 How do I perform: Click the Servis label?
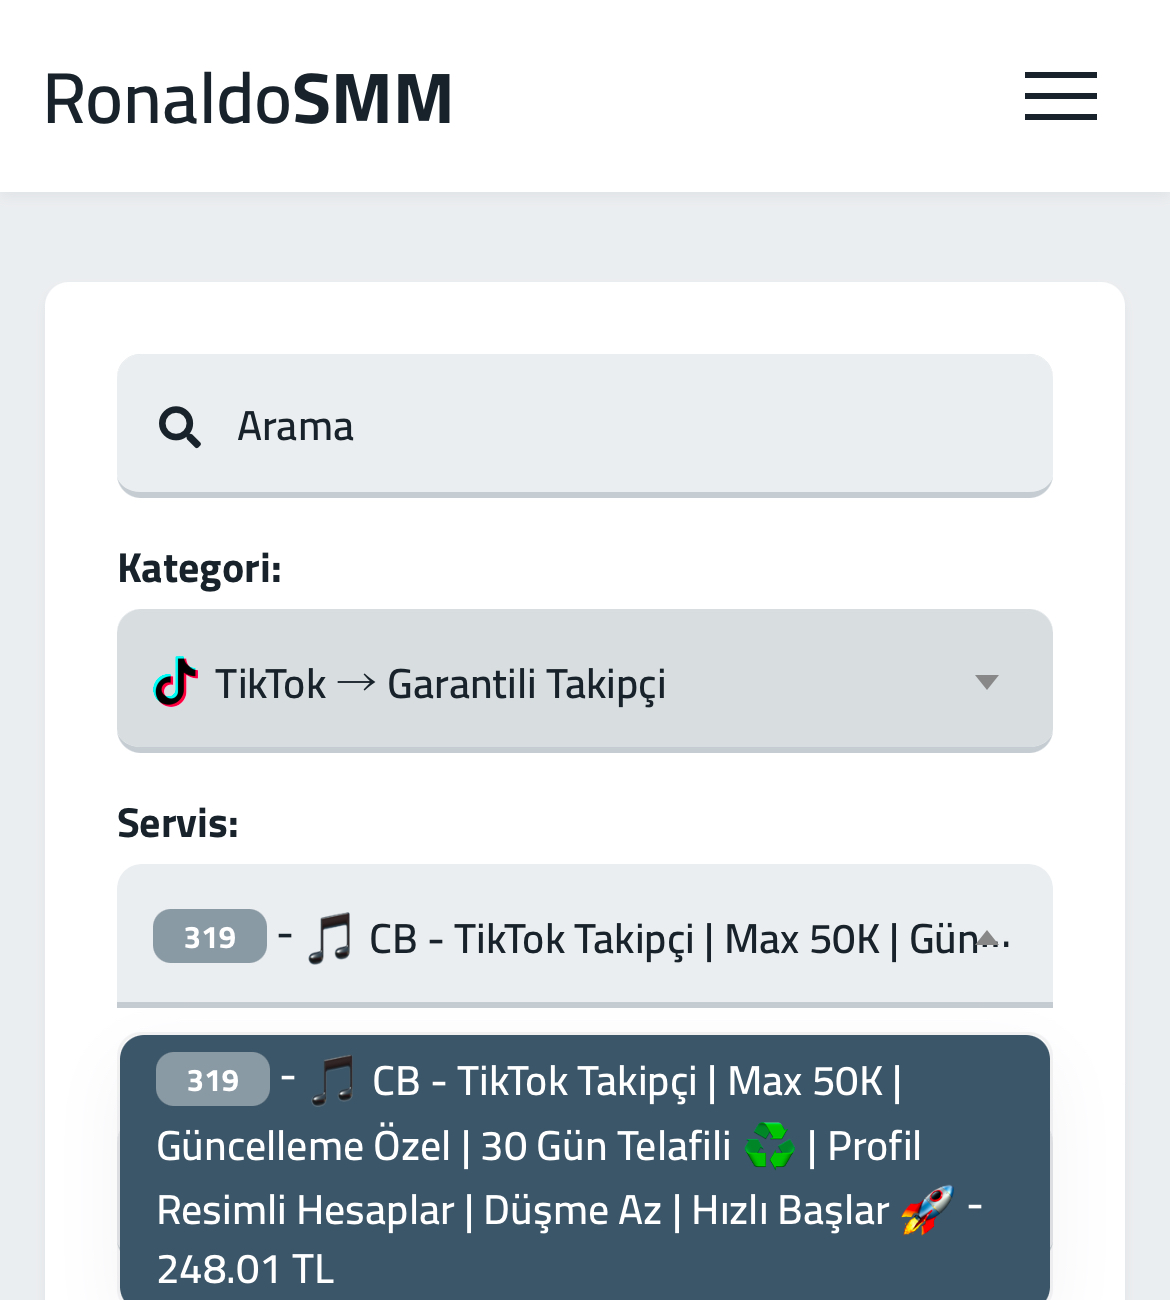[x=178, y=823]
